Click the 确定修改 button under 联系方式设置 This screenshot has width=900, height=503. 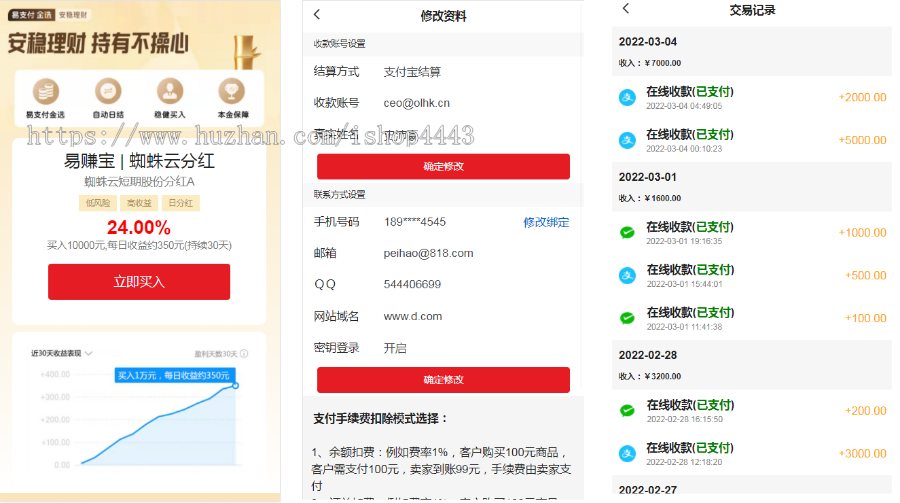[443, 380]
